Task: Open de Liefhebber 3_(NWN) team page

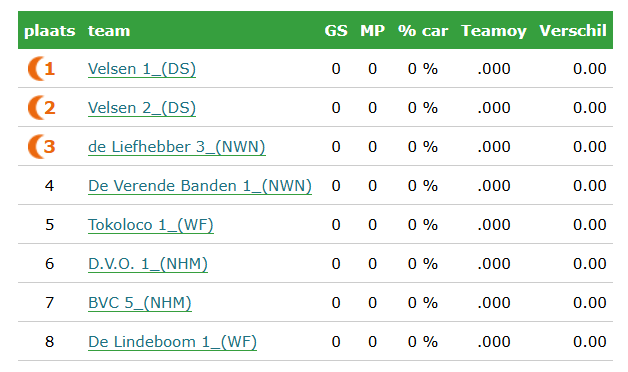Action: [177, 147]
